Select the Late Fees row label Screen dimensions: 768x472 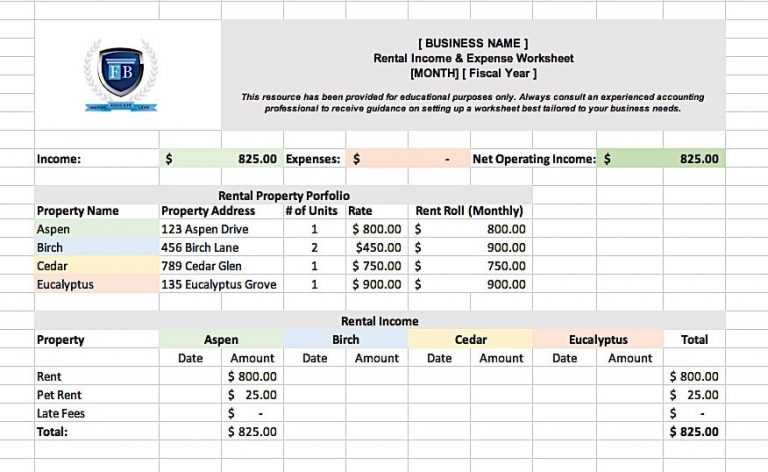click(x=96, y=413)
